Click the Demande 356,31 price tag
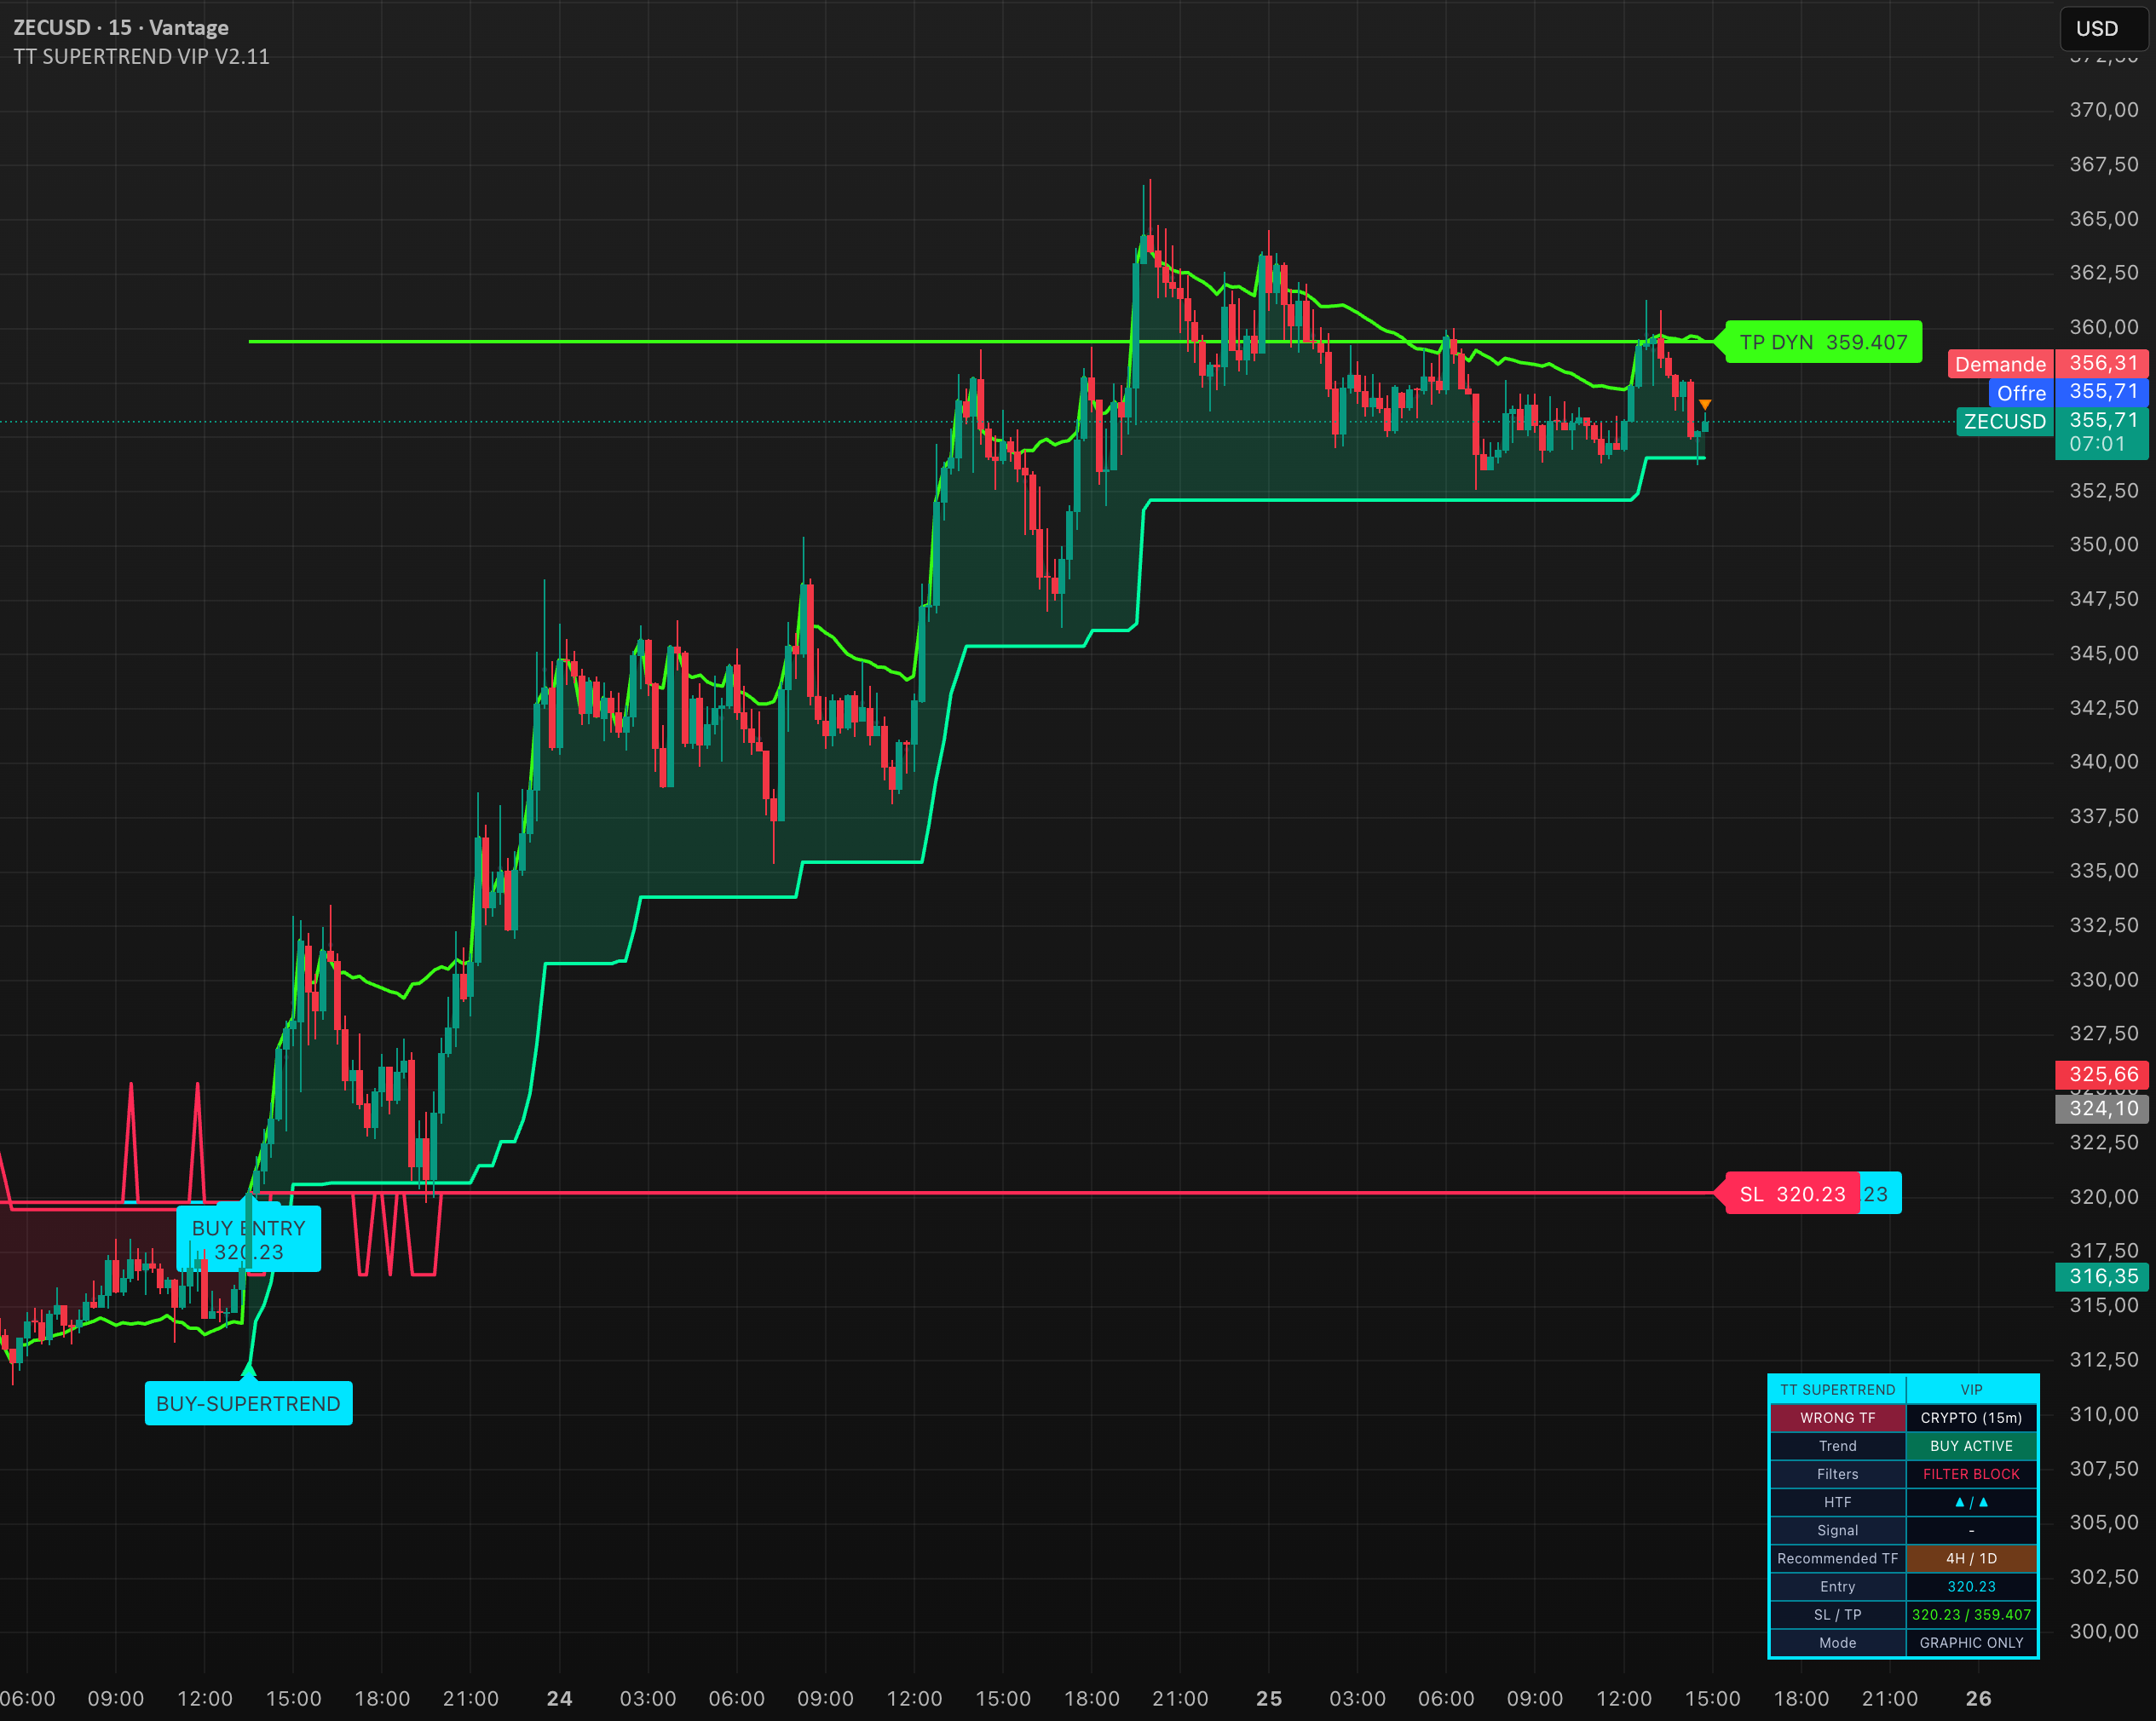 [x=2048, y=363]
